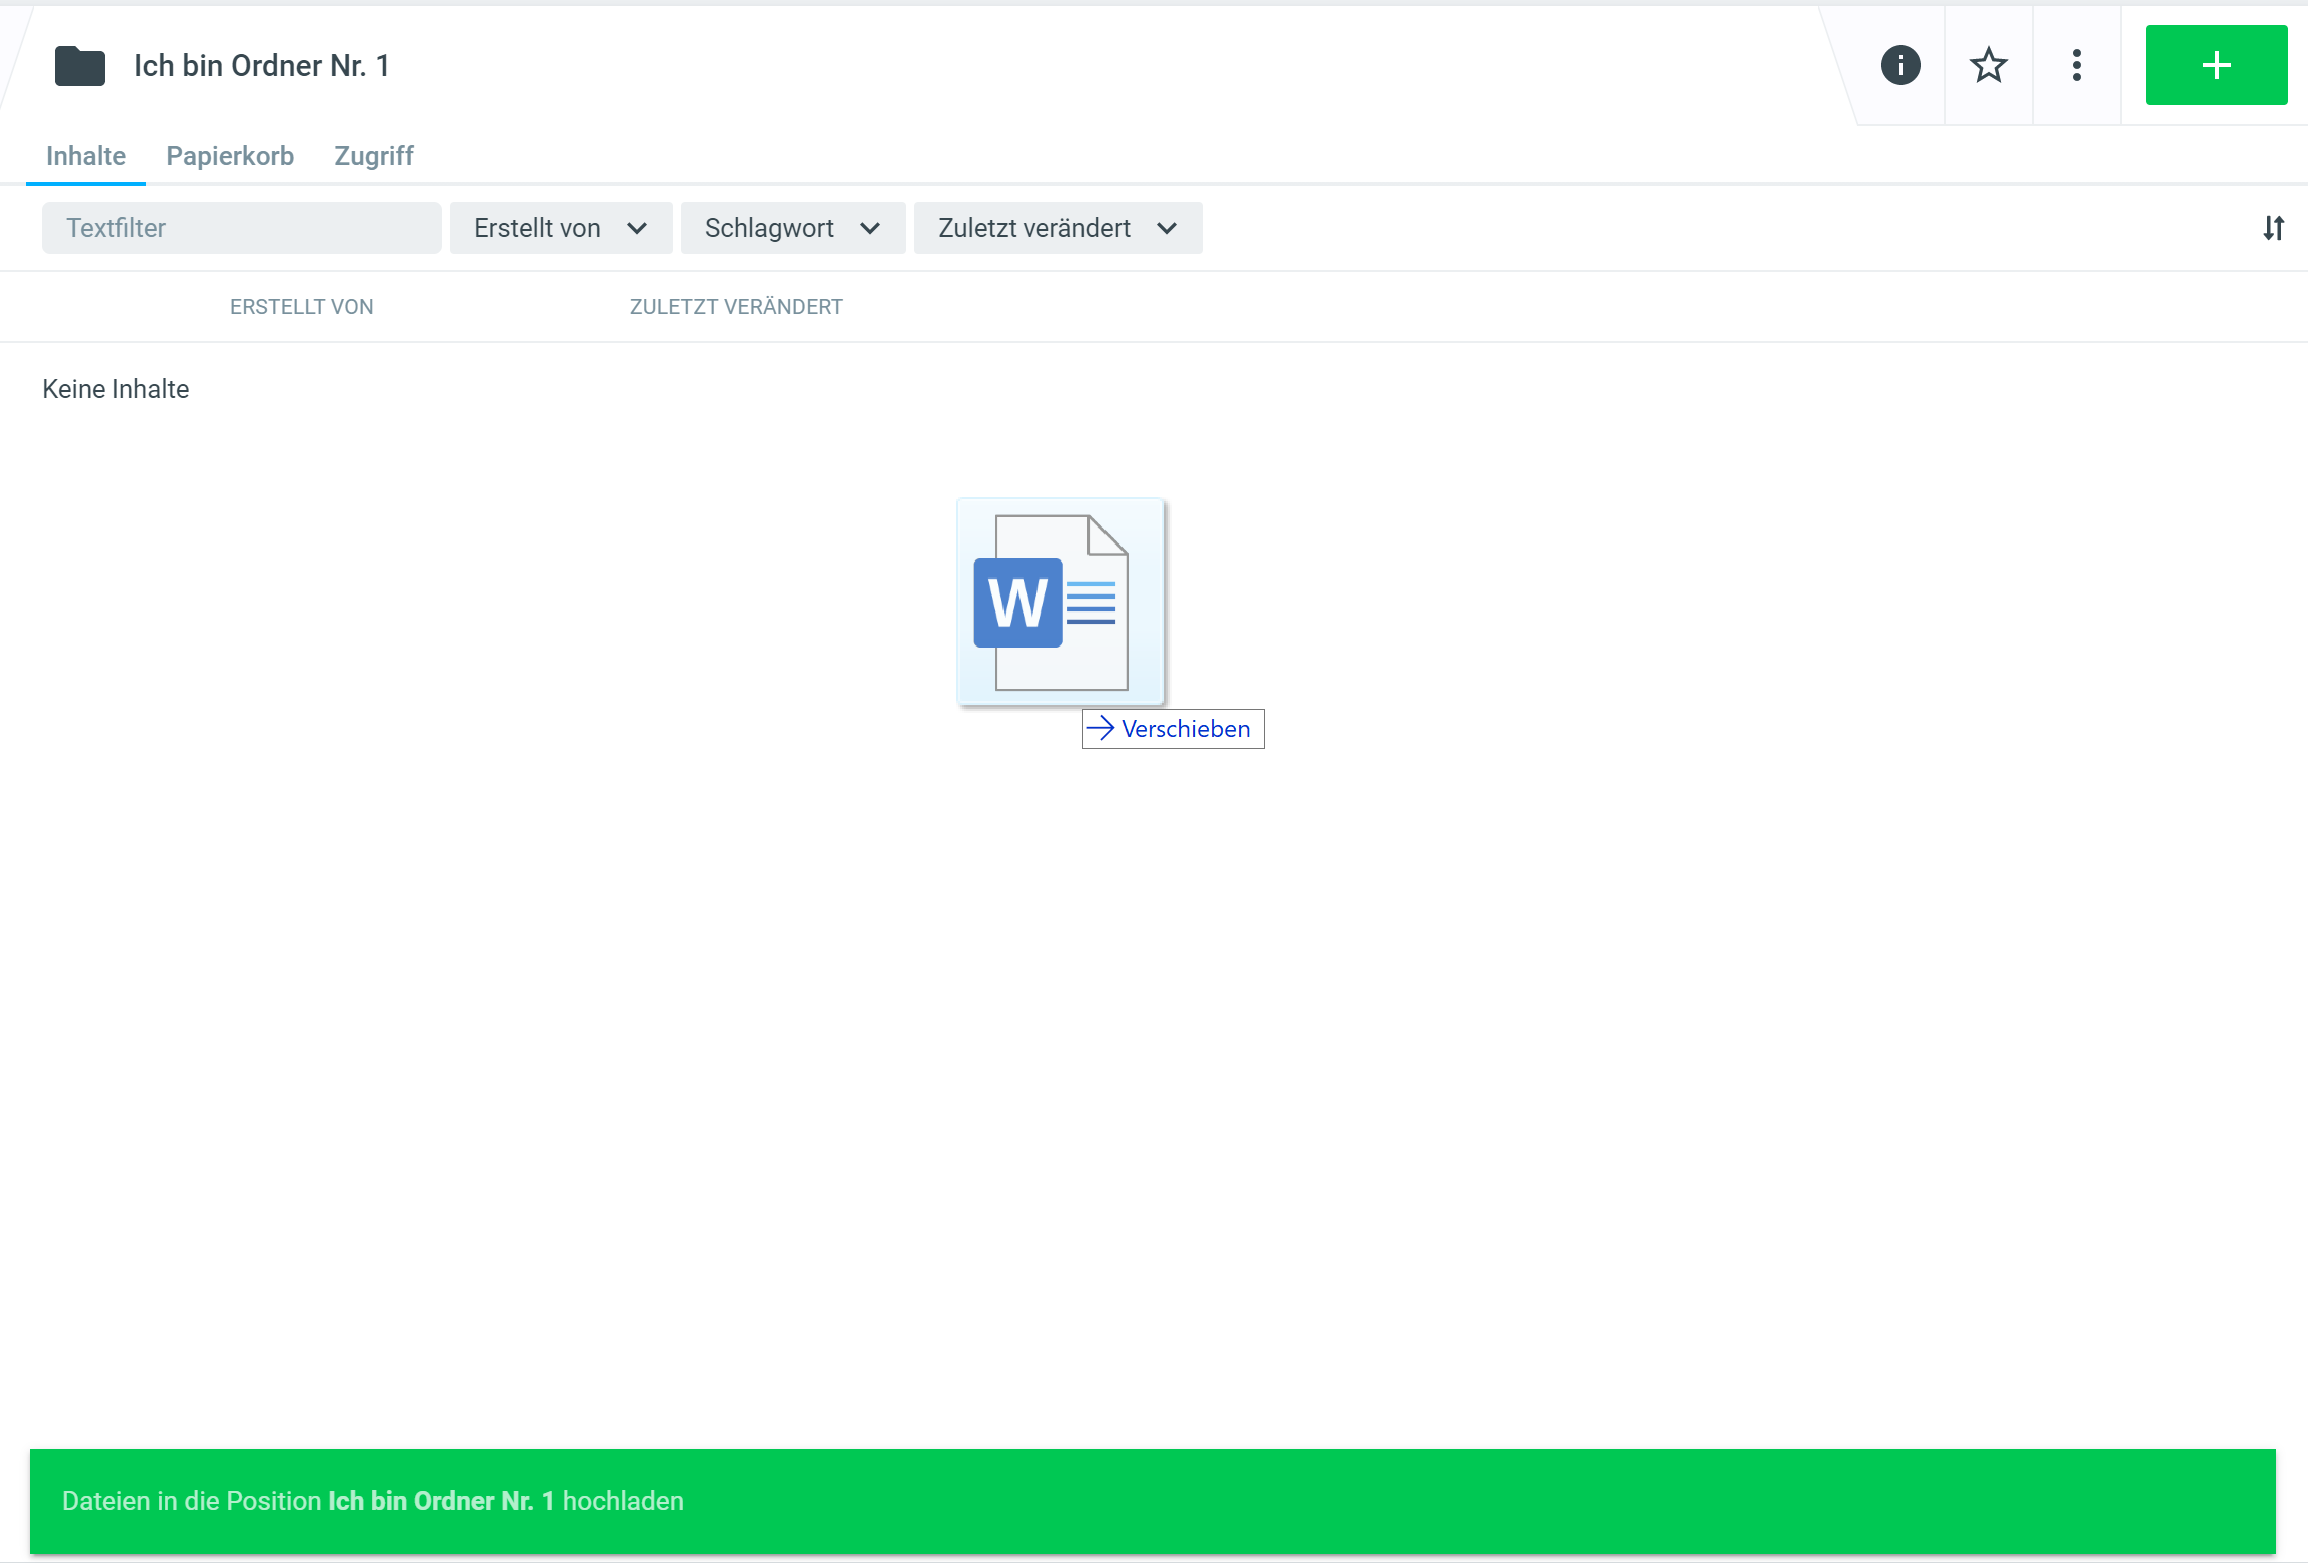The height and width of the screenshot is (1563, 2308).
Task: Click the dragged Word document icon
Action: [x=1060, y=602]
